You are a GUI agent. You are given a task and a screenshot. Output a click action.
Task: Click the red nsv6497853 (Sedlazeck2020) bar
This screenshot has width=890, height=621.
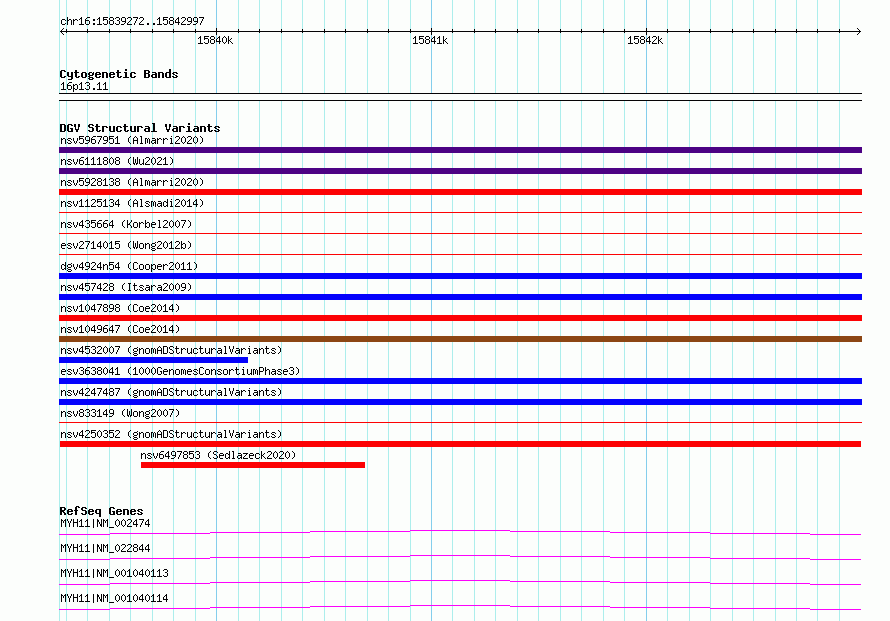[x=253, y=465]
